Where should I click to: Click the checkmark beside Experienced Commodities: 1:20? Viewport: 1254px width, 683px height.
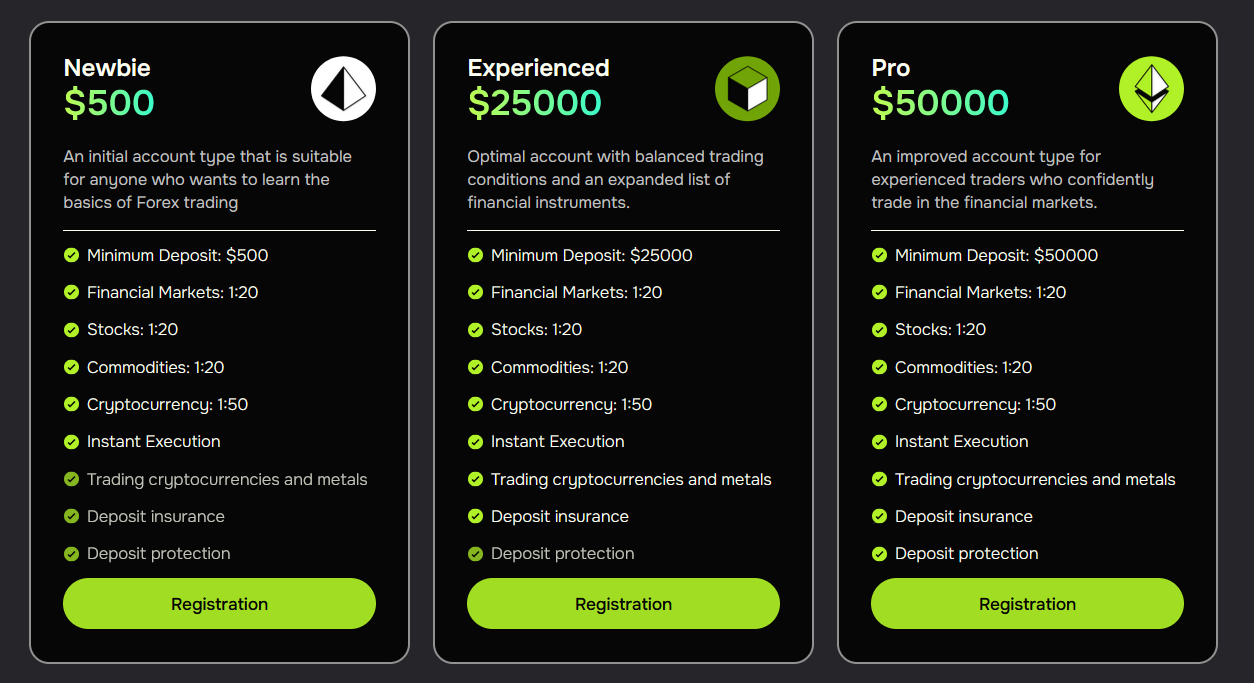475,368
